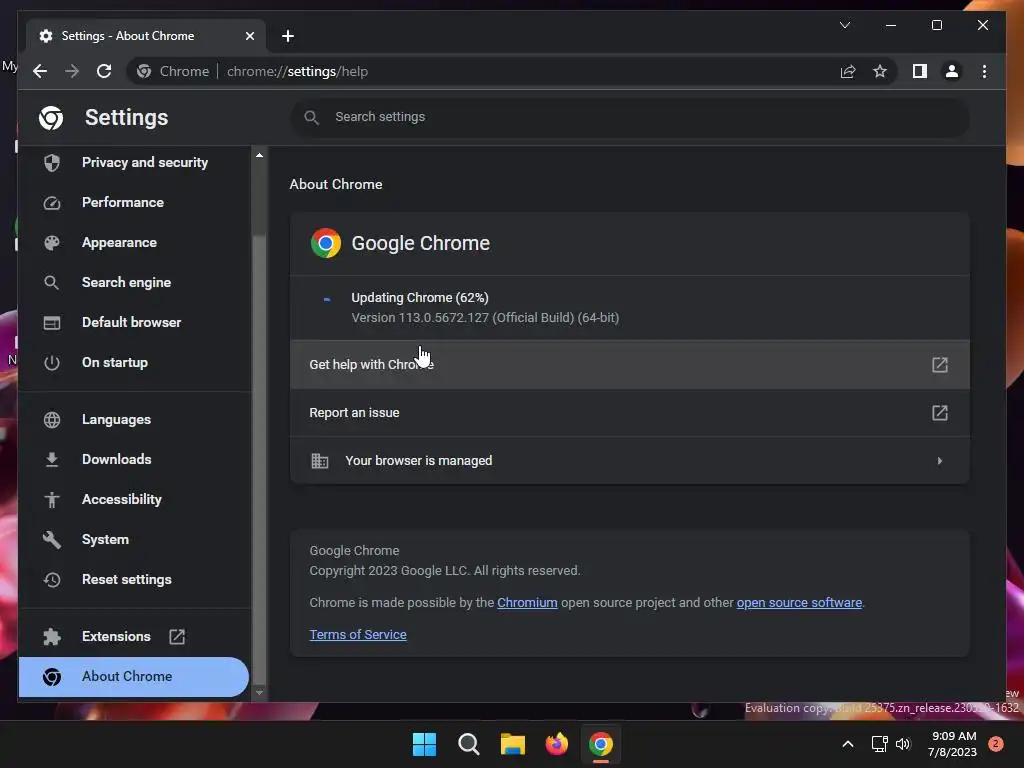The height and width of the screenshot is (768, 1024).
Task: Select About Chrome in sidebar
Action: click(x=134, y=677)
